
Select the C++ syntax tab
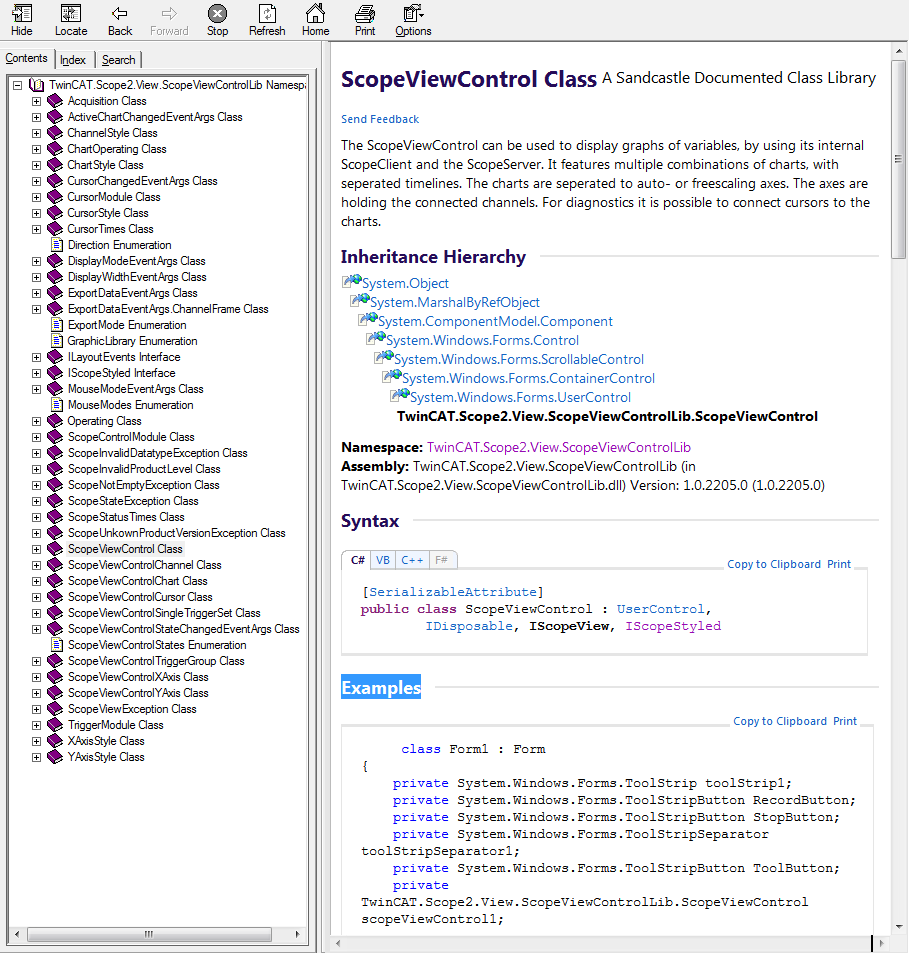pos(412,560)
